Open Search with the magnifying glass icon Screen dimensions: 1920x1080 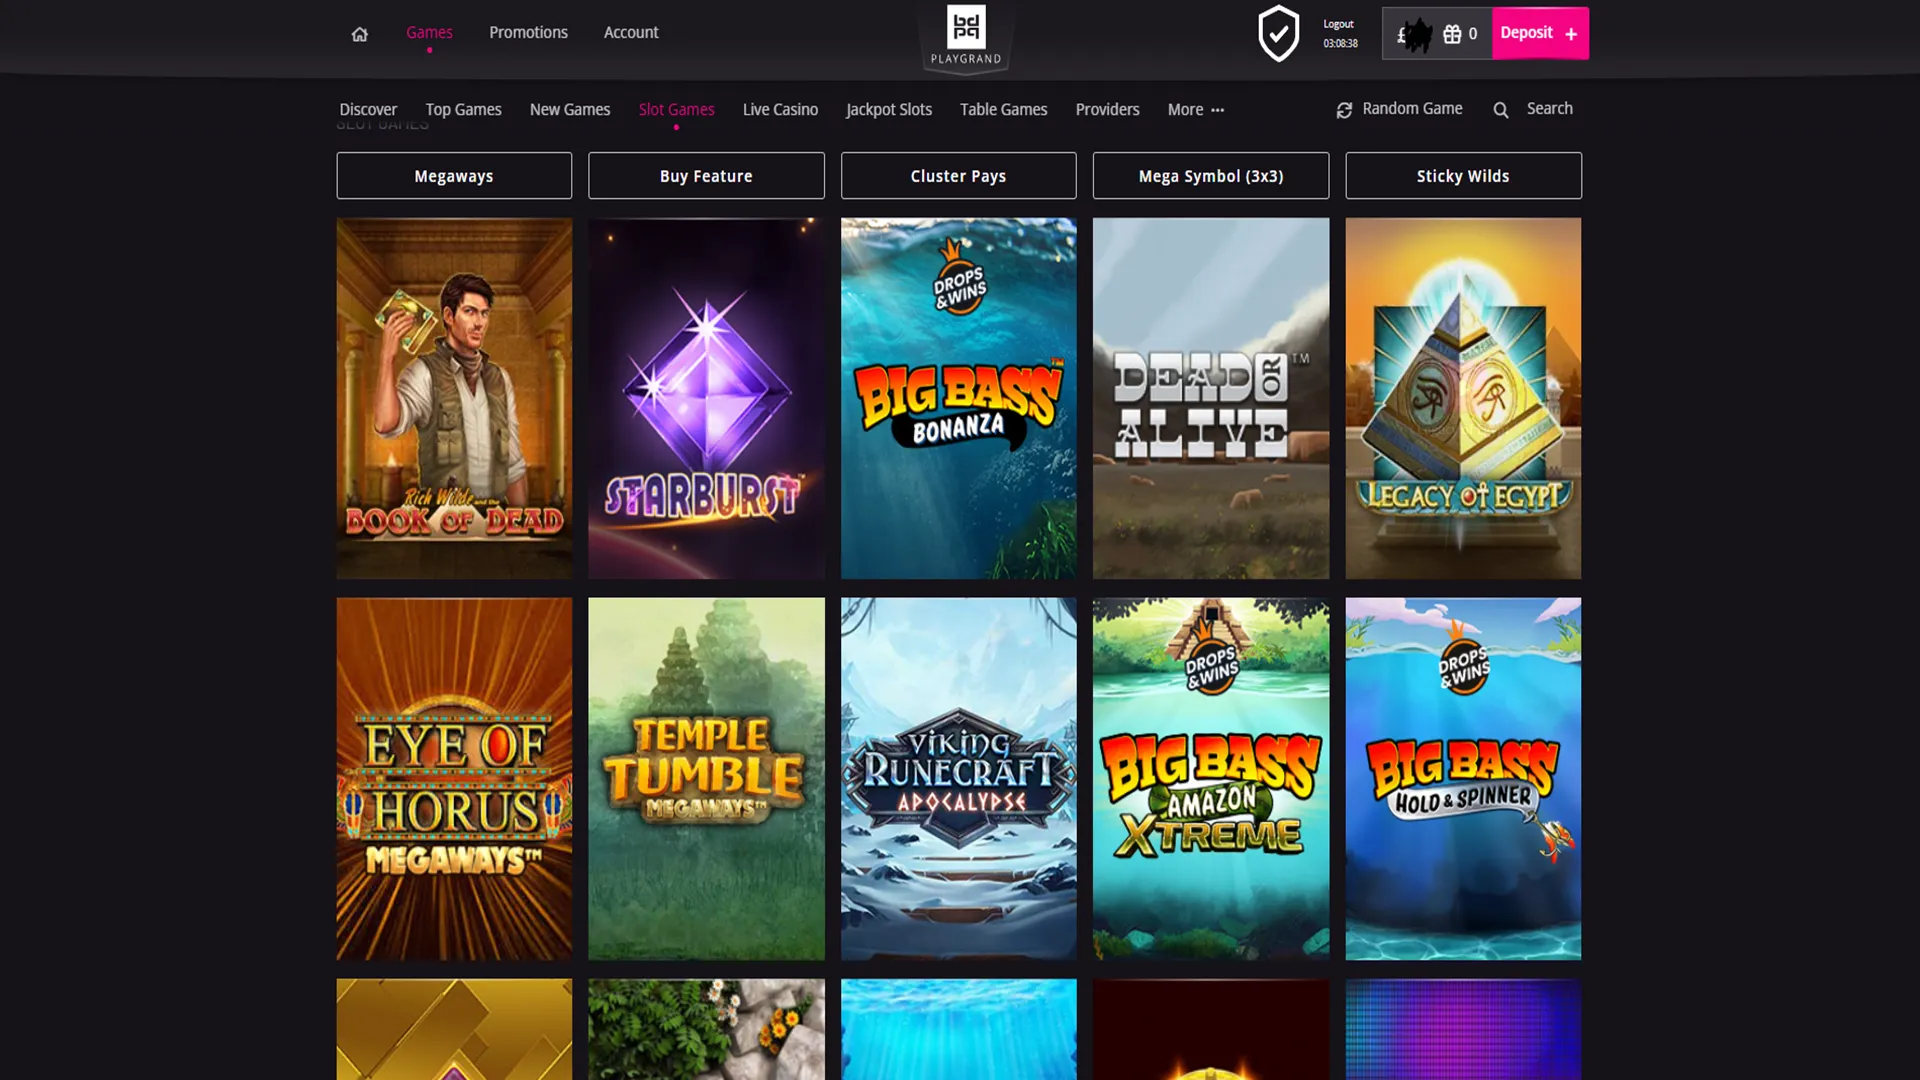[x=1500, y=109]
